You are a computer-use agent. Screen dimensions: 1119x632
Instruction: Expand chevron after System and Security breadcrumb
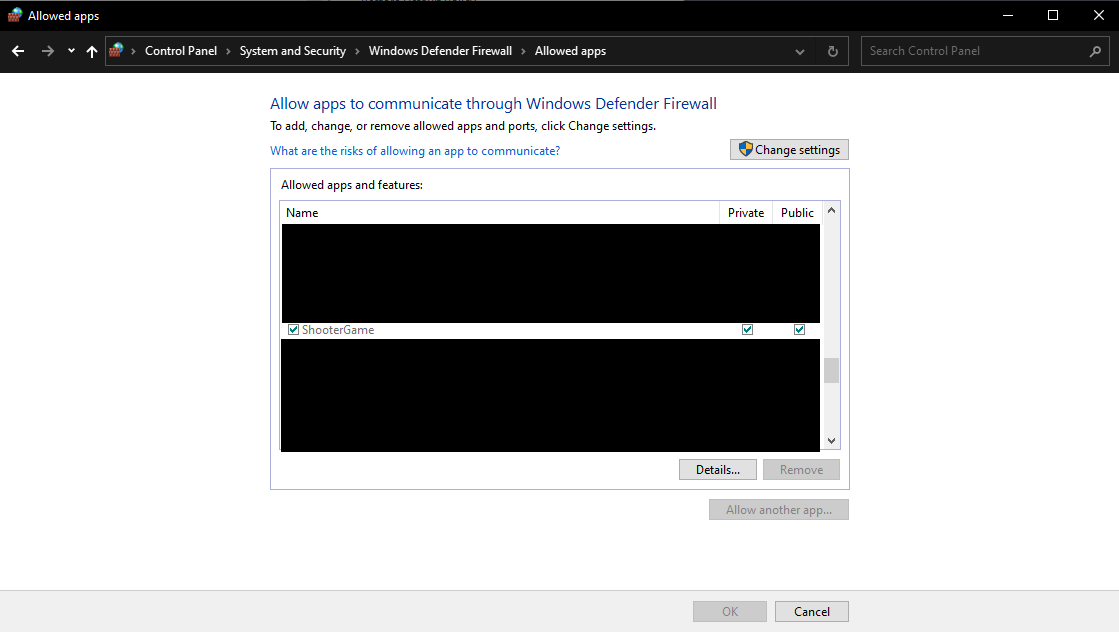click(358, 51)
